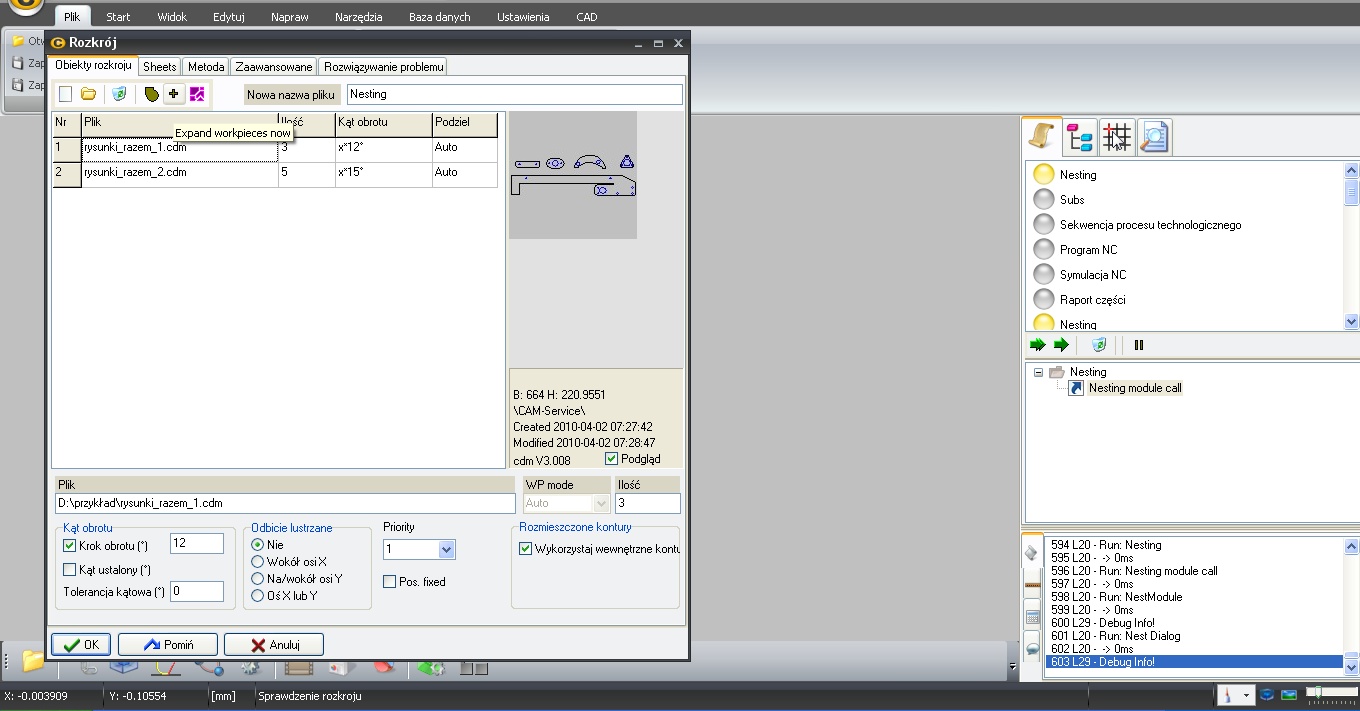Click yellow status ball beside top Nesting
The width and height of the screenshot is (1360, 711).
[1044, 174]
